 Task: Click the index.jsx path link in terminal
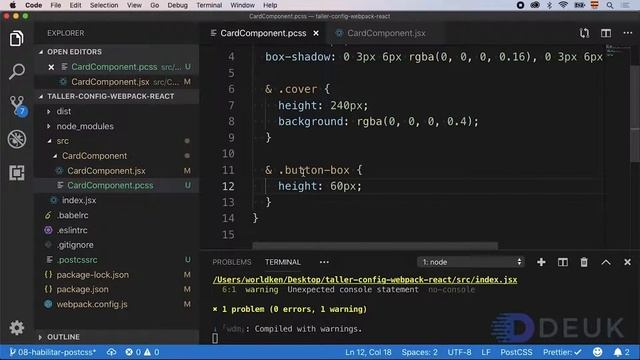365,280
